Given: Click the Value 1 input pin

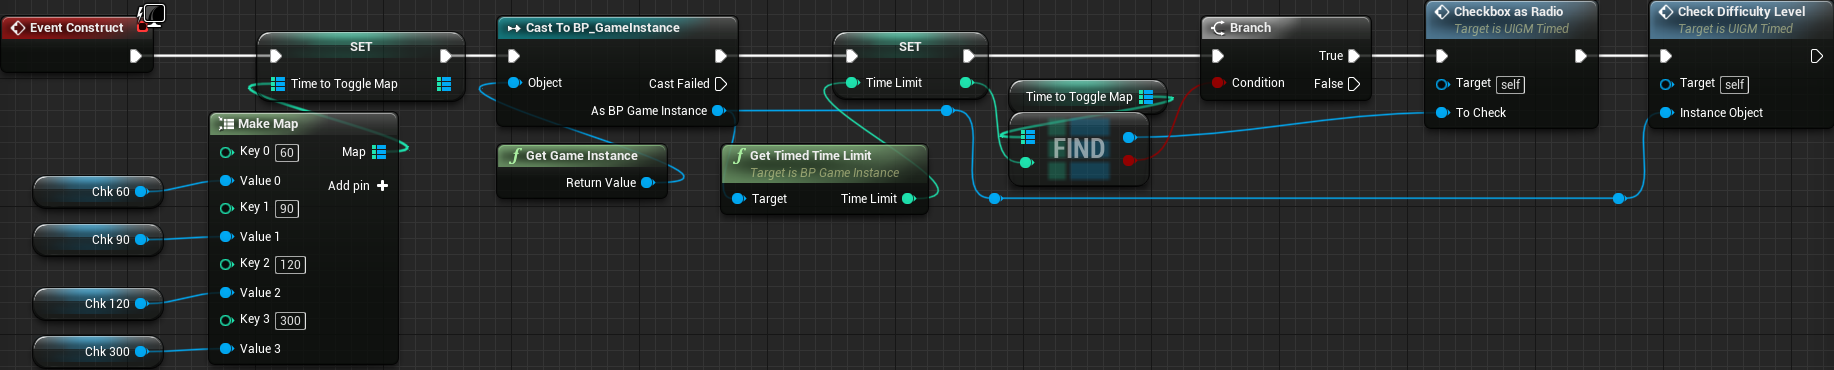Looking at the screenshot, I should [x=226, y=236].
